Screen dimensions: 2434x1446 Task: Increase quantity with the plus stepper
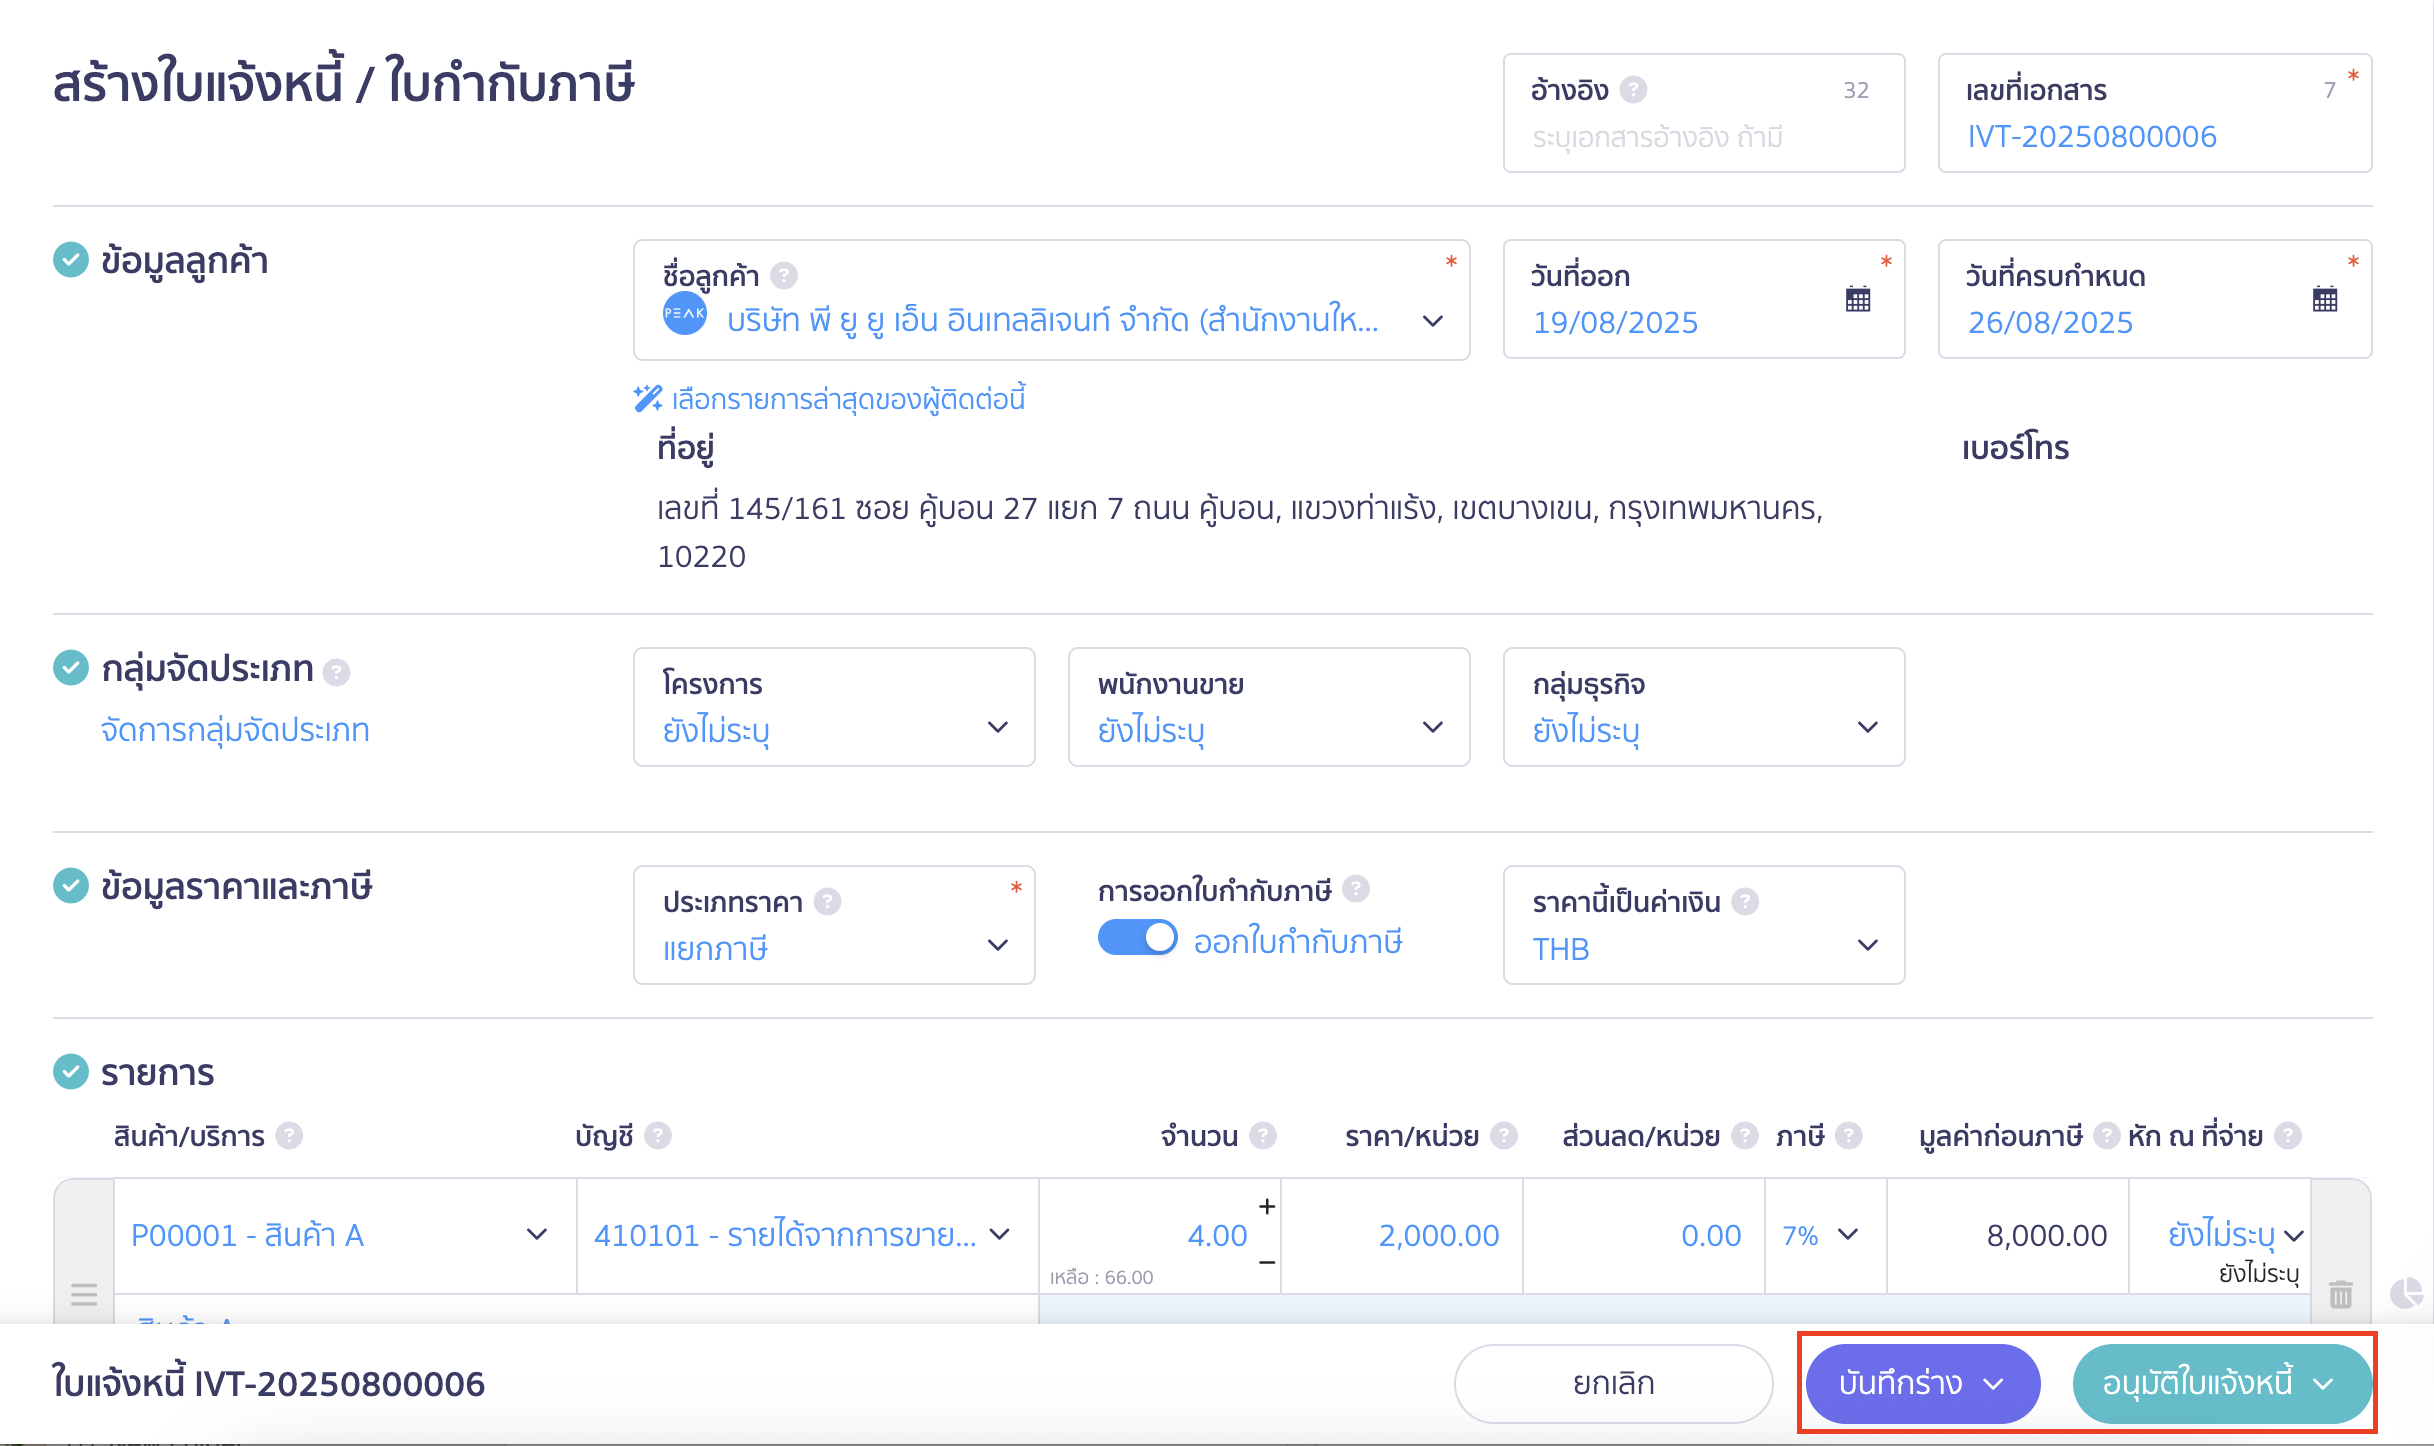(x=1267, y=1207)
